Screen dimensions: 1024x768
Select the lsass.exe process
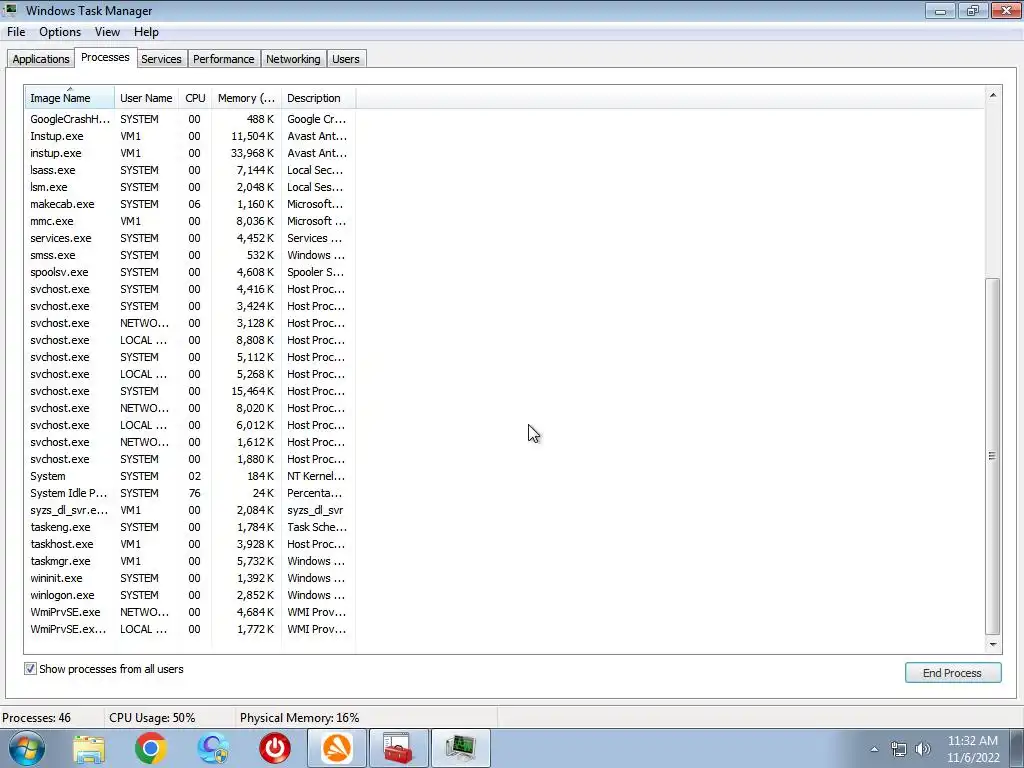click(x=190, y=170)
